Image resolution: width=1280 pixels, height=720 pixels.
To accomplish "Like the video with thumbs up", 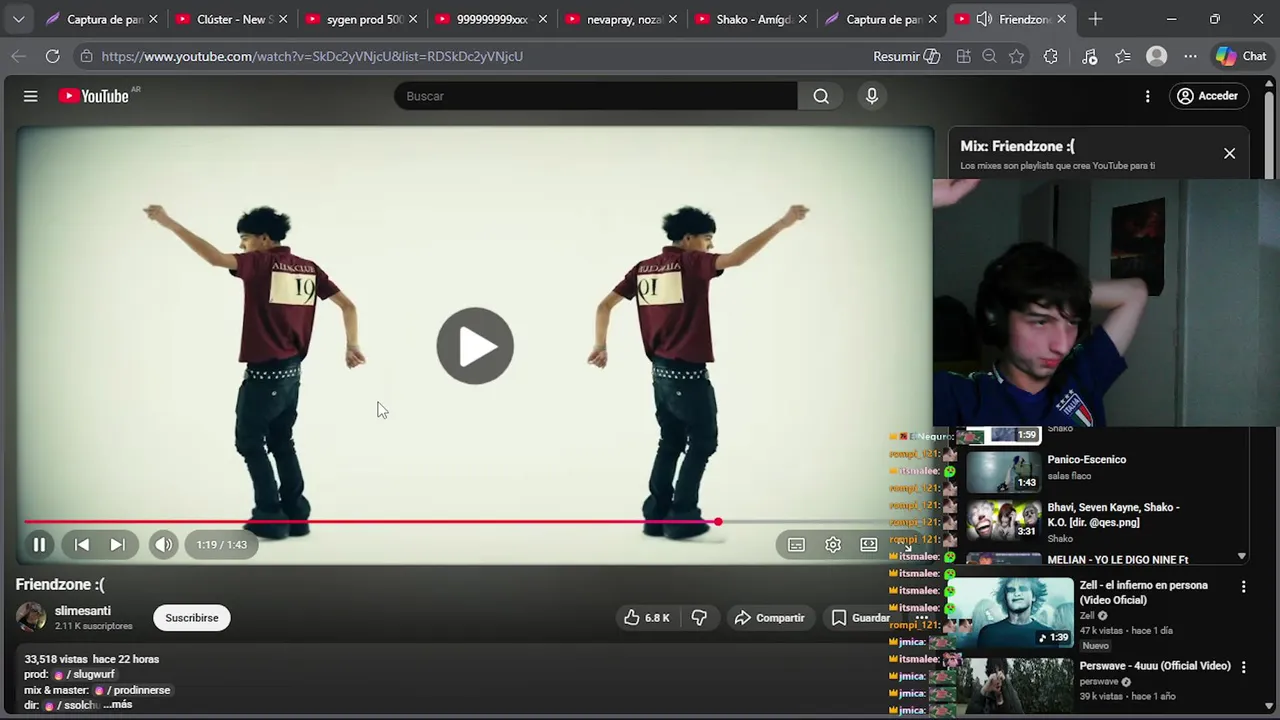I will coord(647,618).
